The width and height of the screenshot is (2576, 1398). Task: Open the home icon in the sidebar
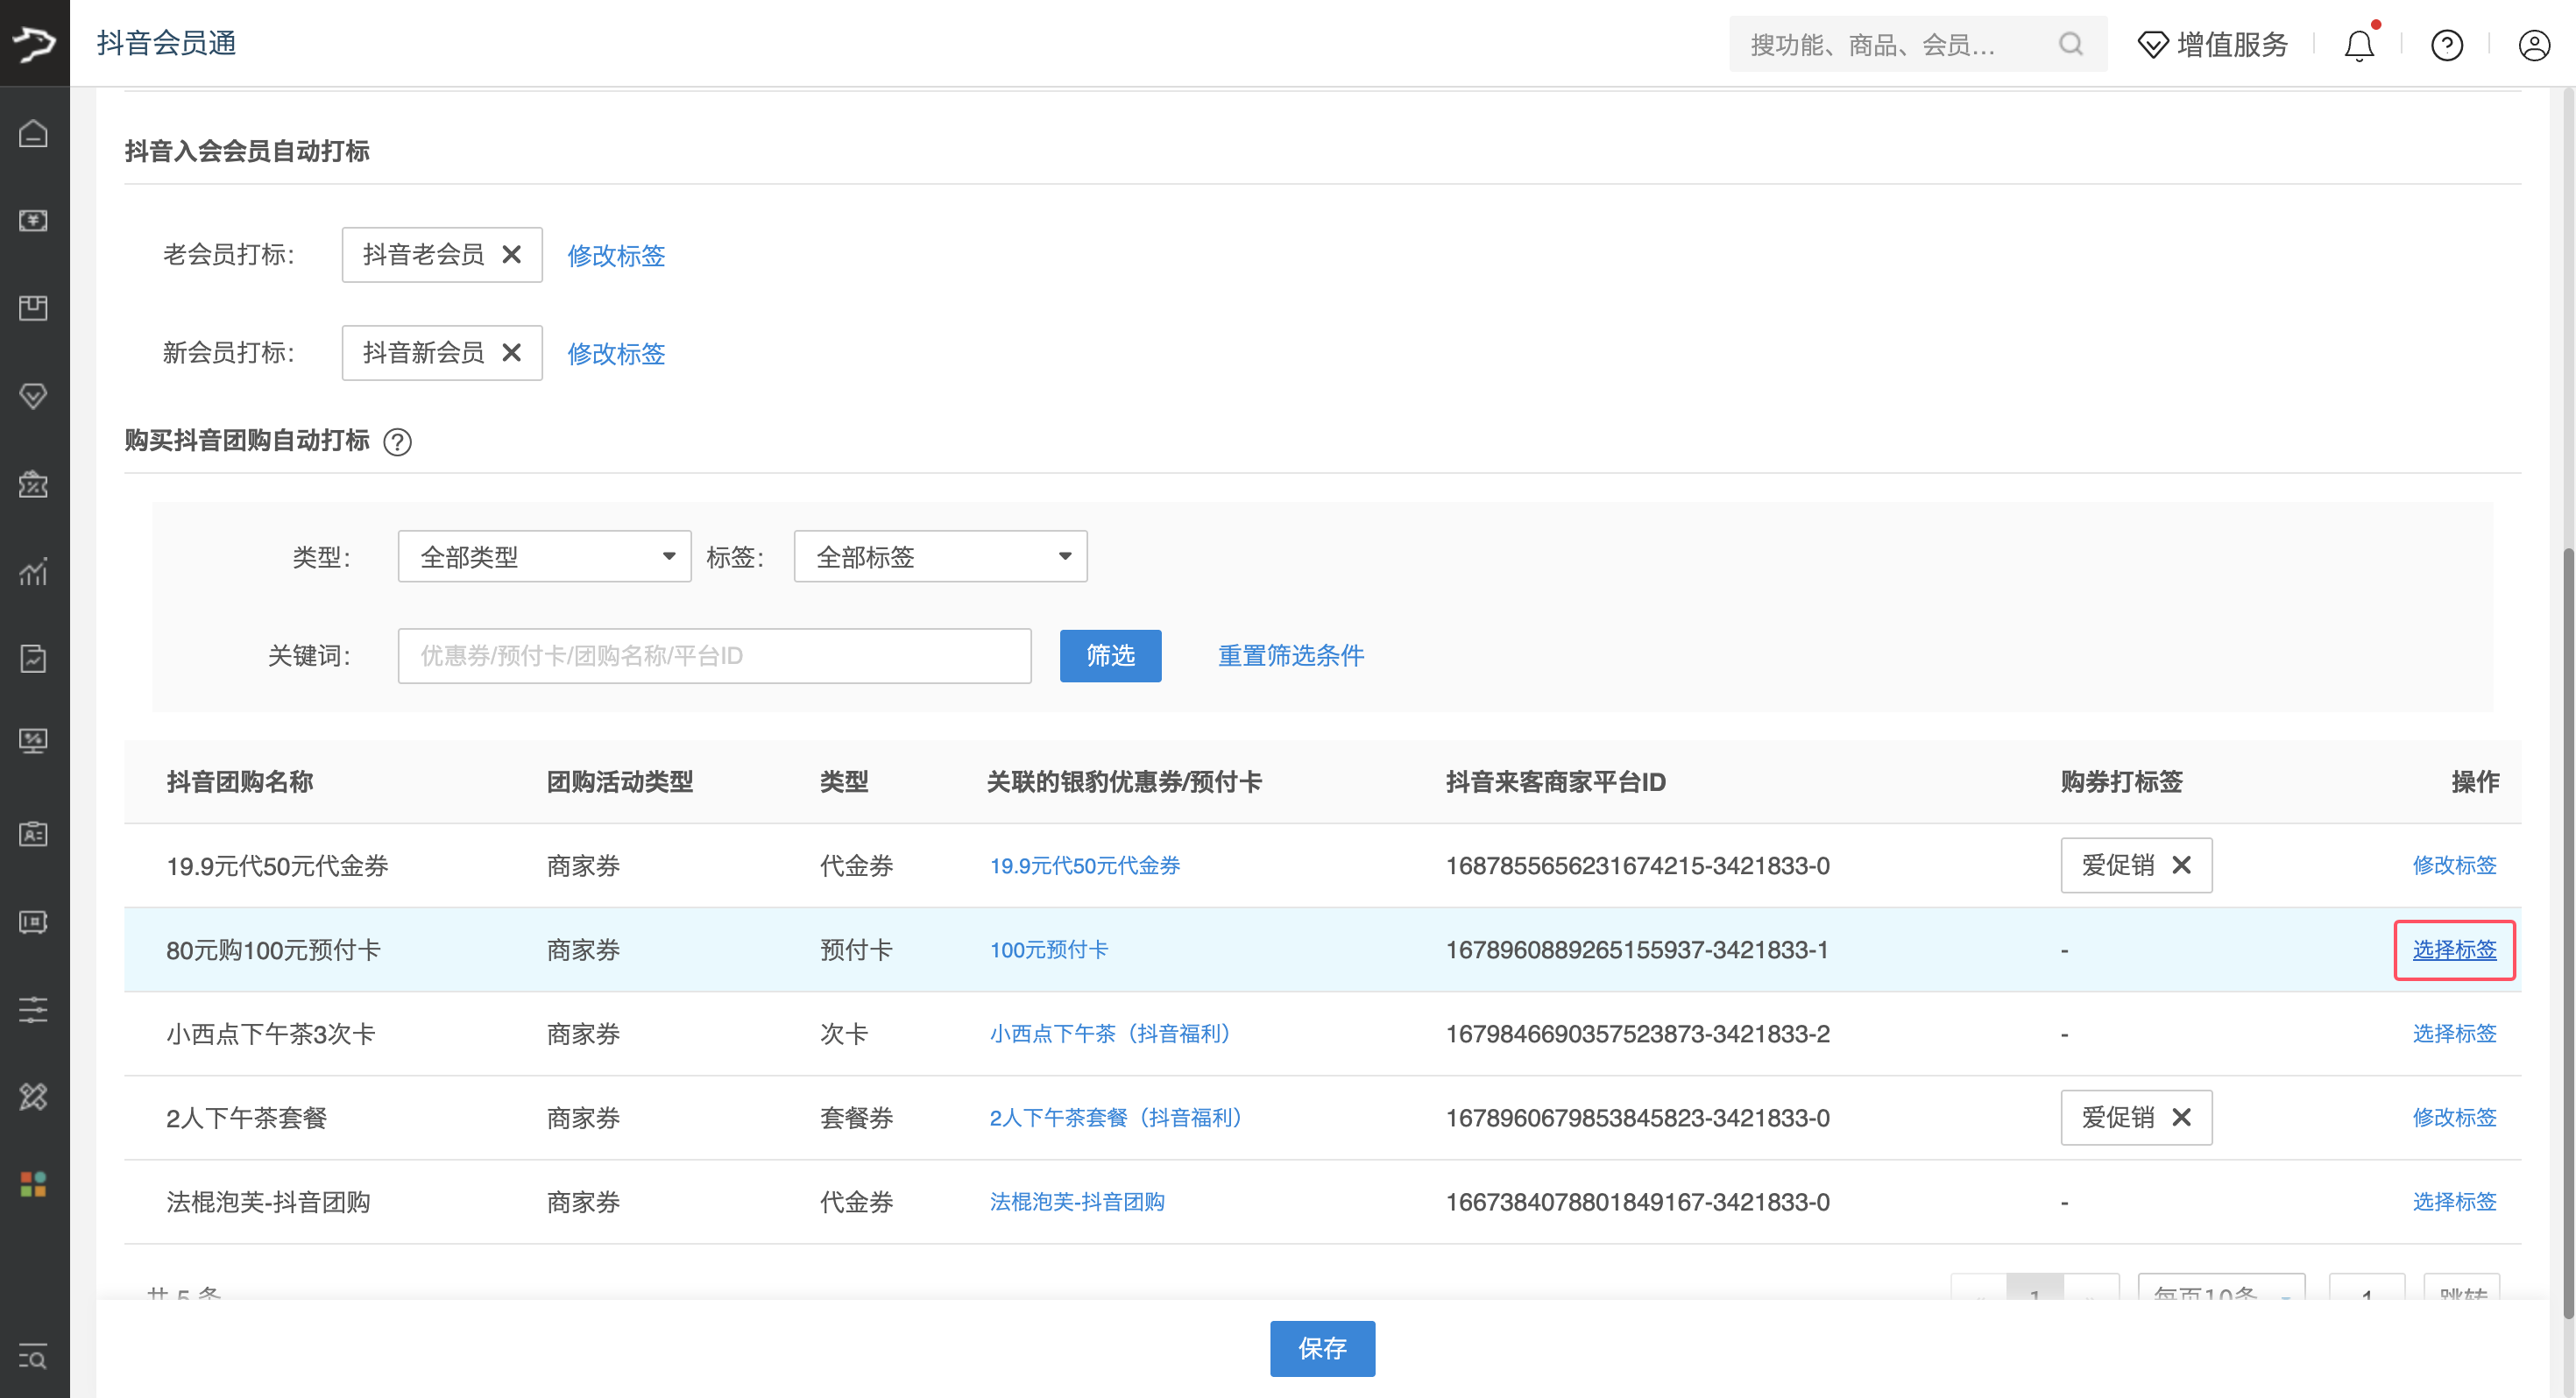pyautogui.click(x=33, y=133)
